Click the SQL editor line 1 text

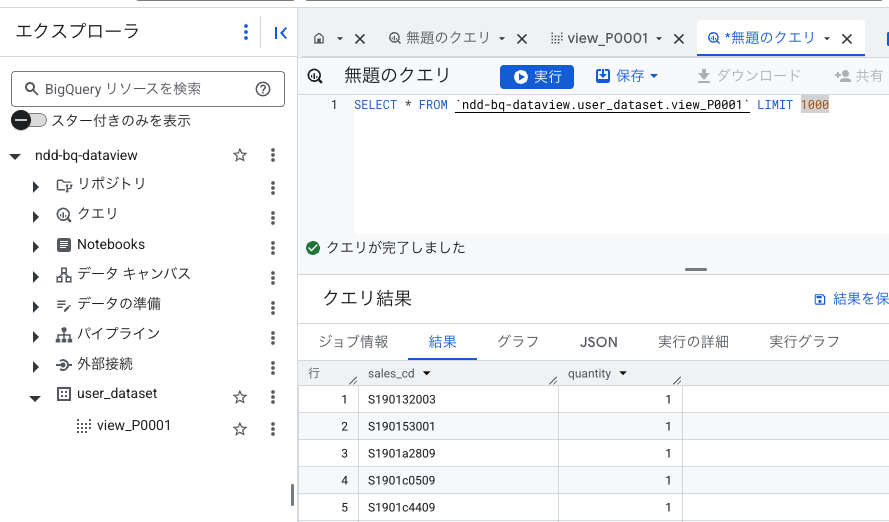tap(591, 105)
